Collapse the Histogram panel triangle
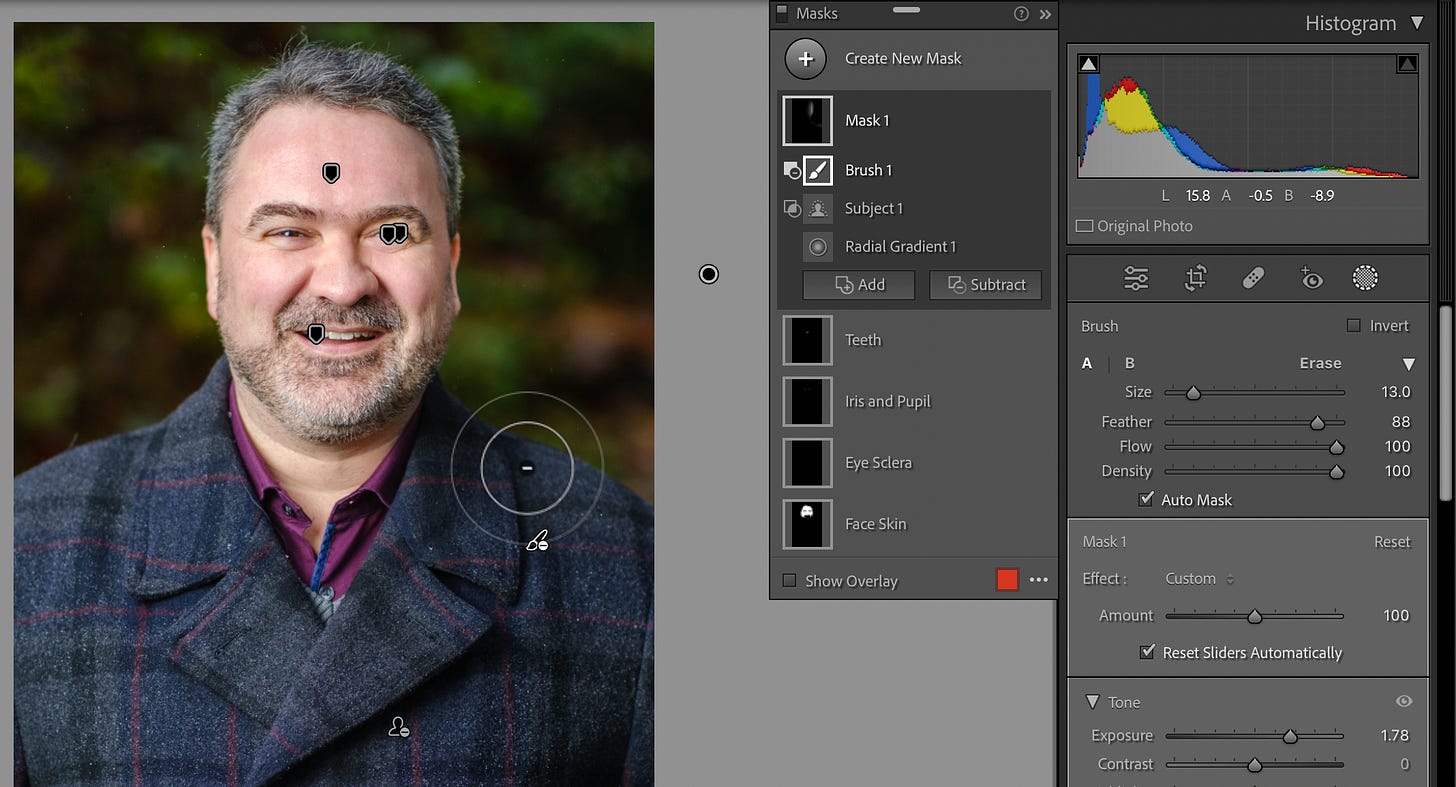This screenshot has width=1456, height=787. point(1416,23)
